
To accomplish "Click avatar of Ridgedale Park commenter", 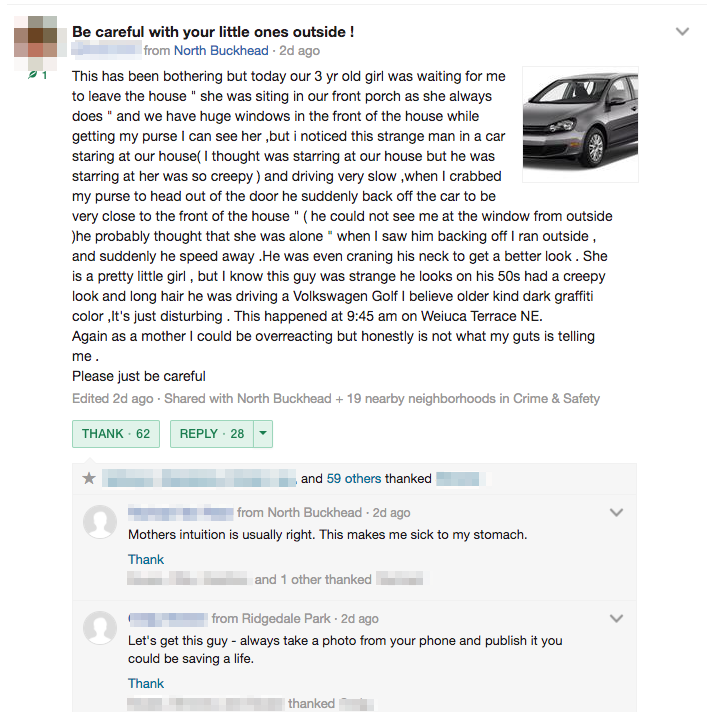I will tap(100, 628).
